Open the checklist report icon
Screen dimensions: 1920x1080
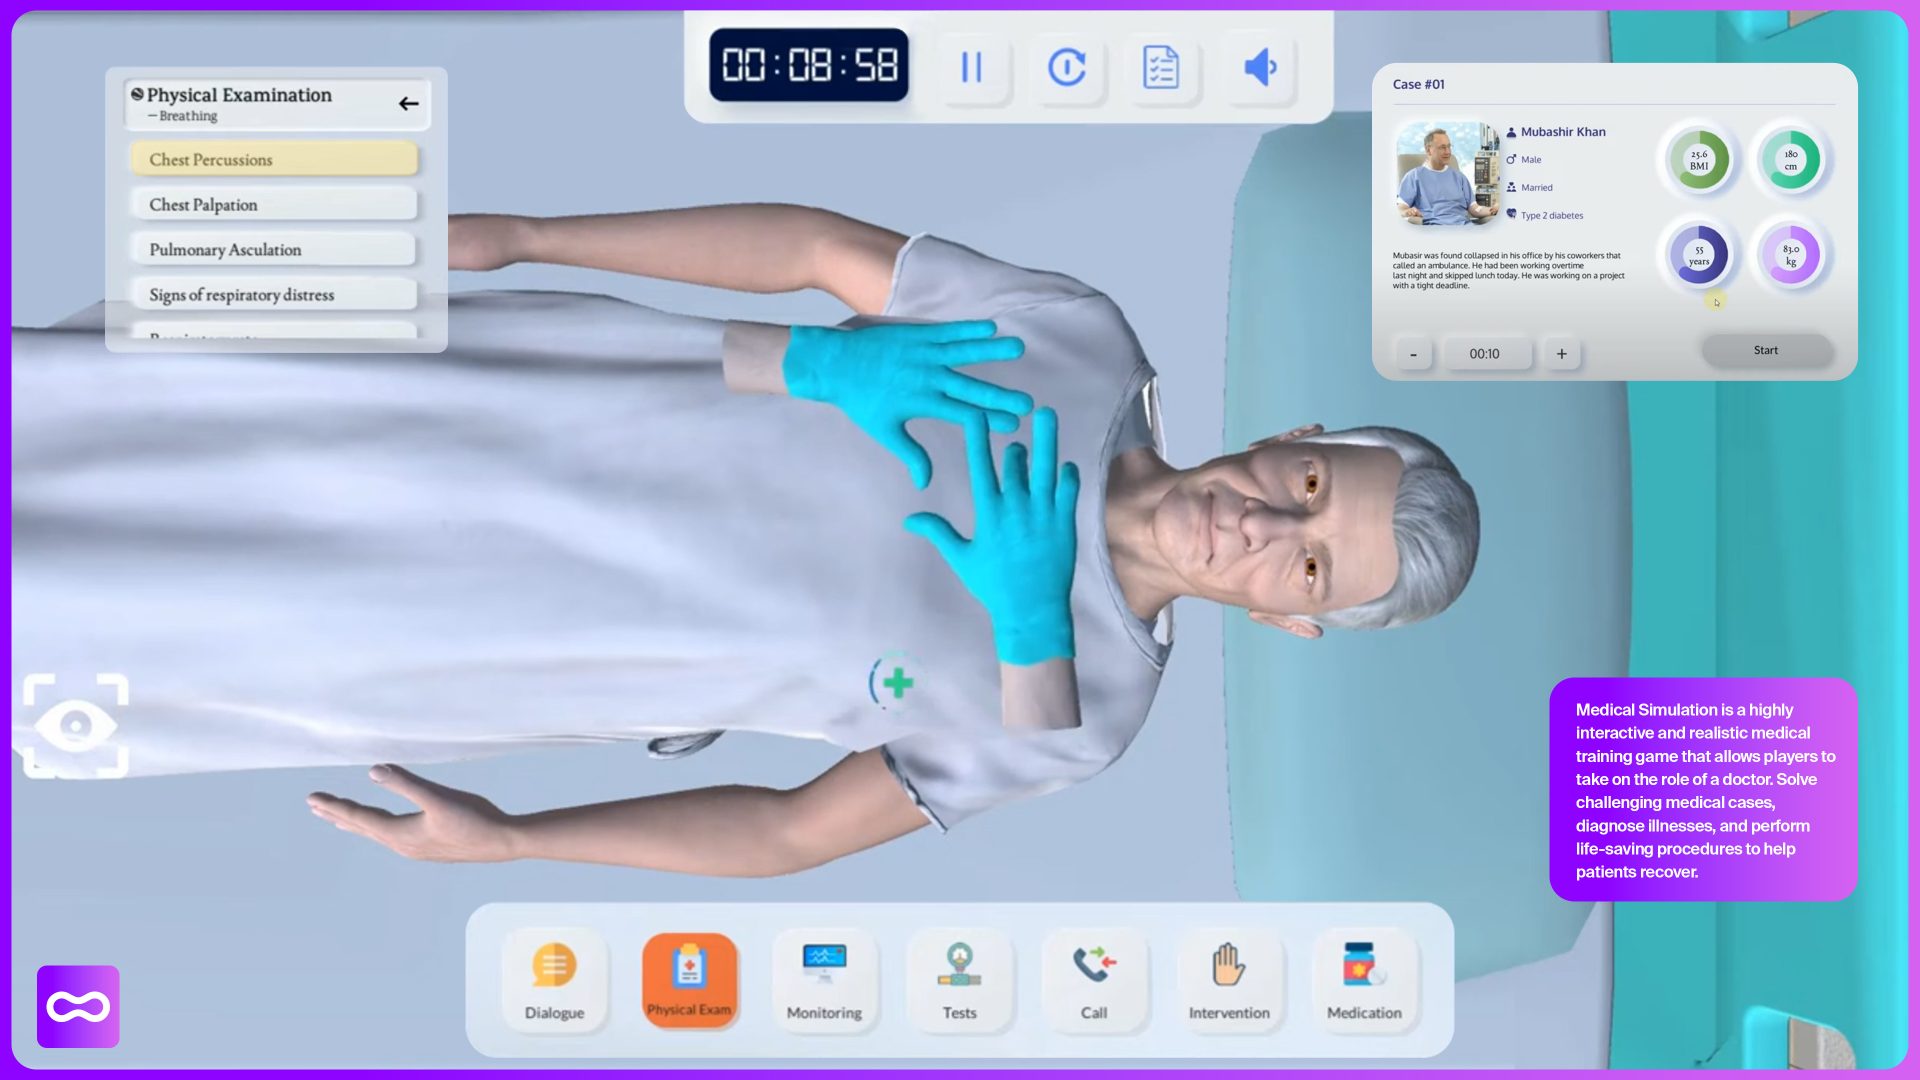[1160, 68]
